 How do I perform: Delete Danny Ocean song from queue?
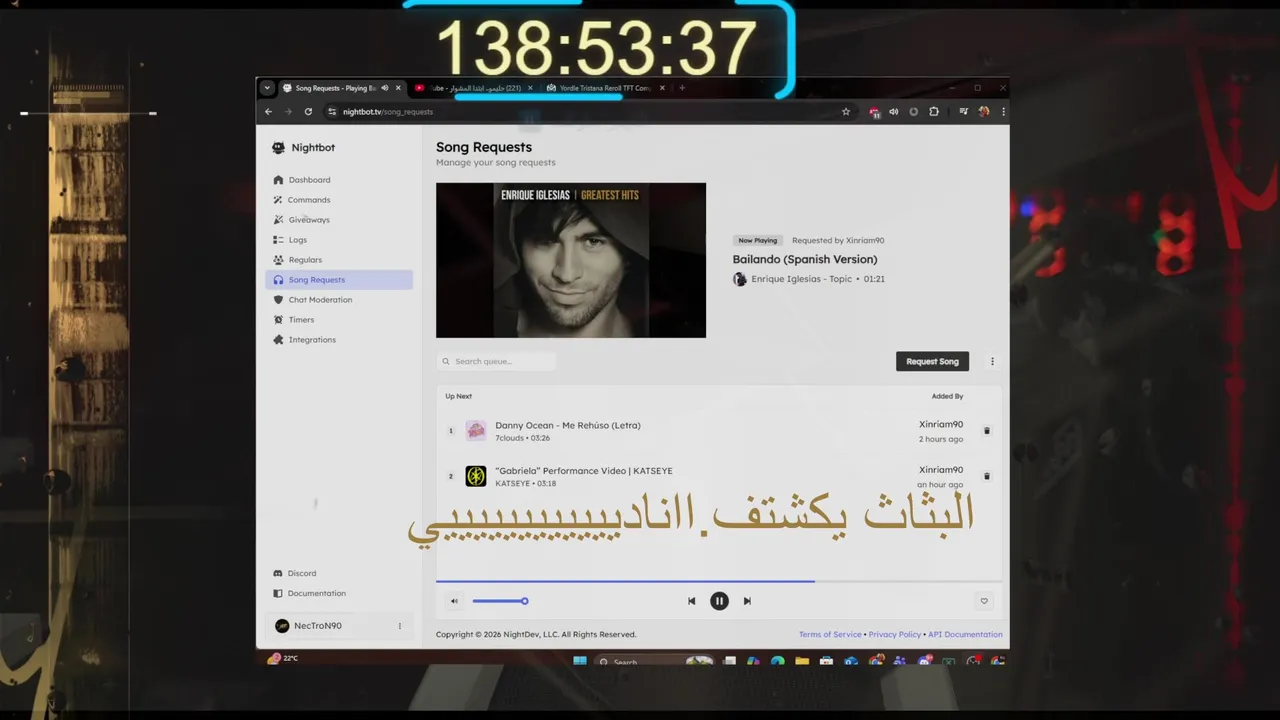click(x=986, y=431)
